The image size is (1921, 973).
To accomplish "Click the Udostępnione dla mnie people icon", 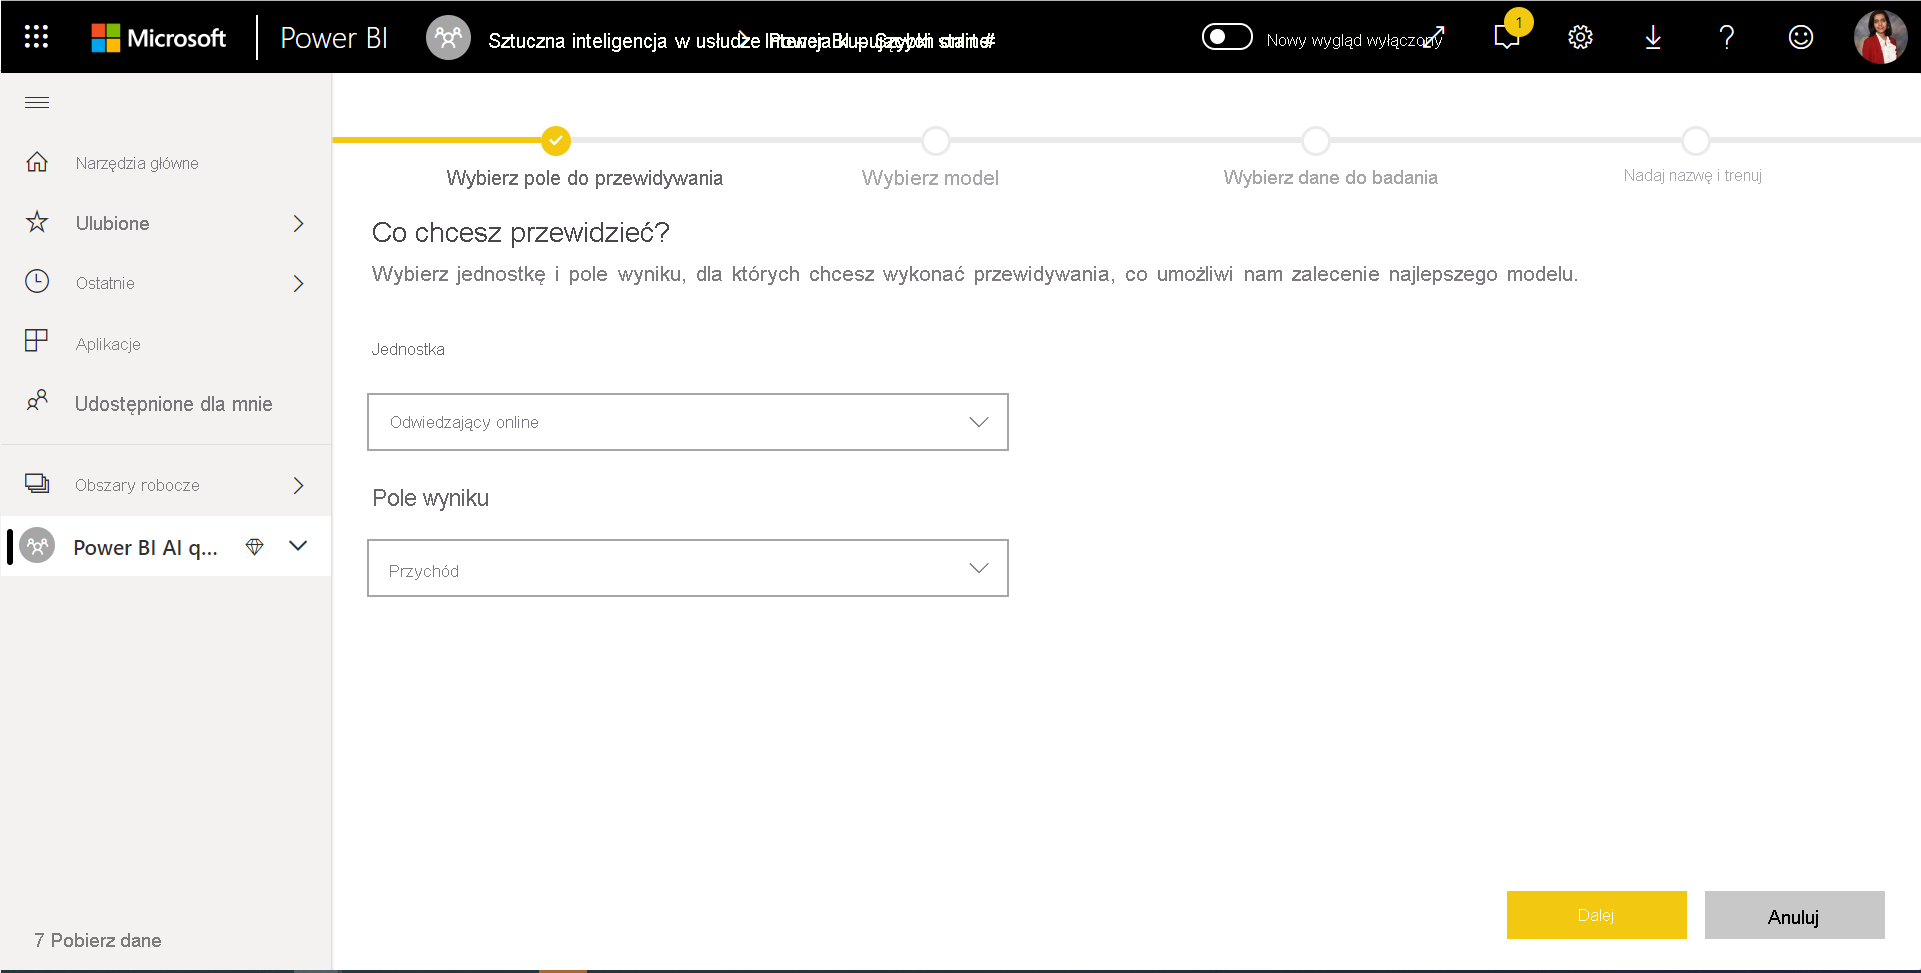I will click(x=37, y=401).
